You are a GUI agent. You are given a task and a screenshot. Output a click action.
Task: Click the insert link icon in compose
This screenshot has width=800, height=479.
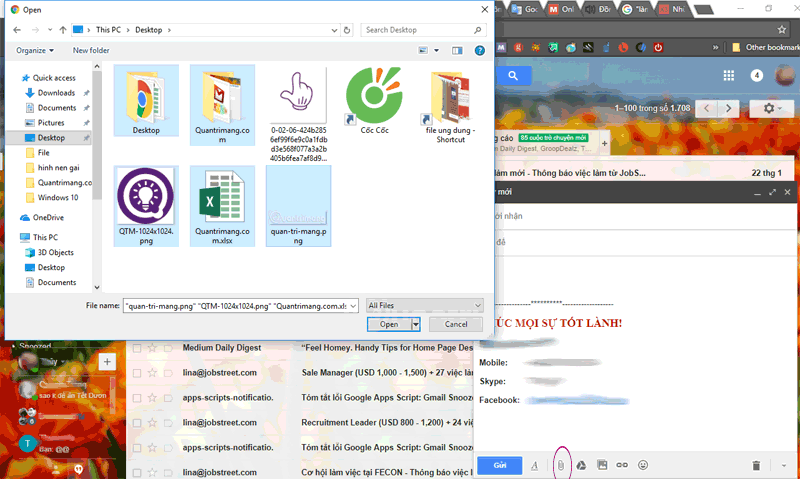tap(622, 465)
